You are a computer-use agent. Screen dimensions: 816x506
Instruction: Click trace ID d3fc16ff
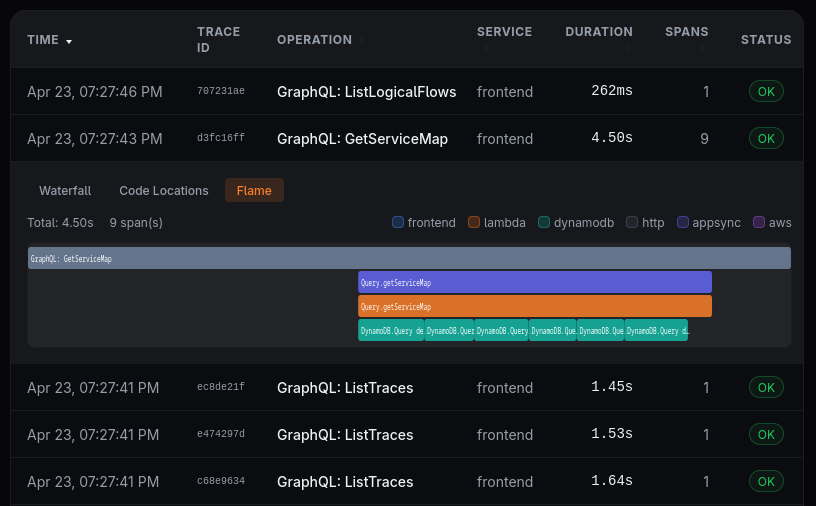point(221,137)
